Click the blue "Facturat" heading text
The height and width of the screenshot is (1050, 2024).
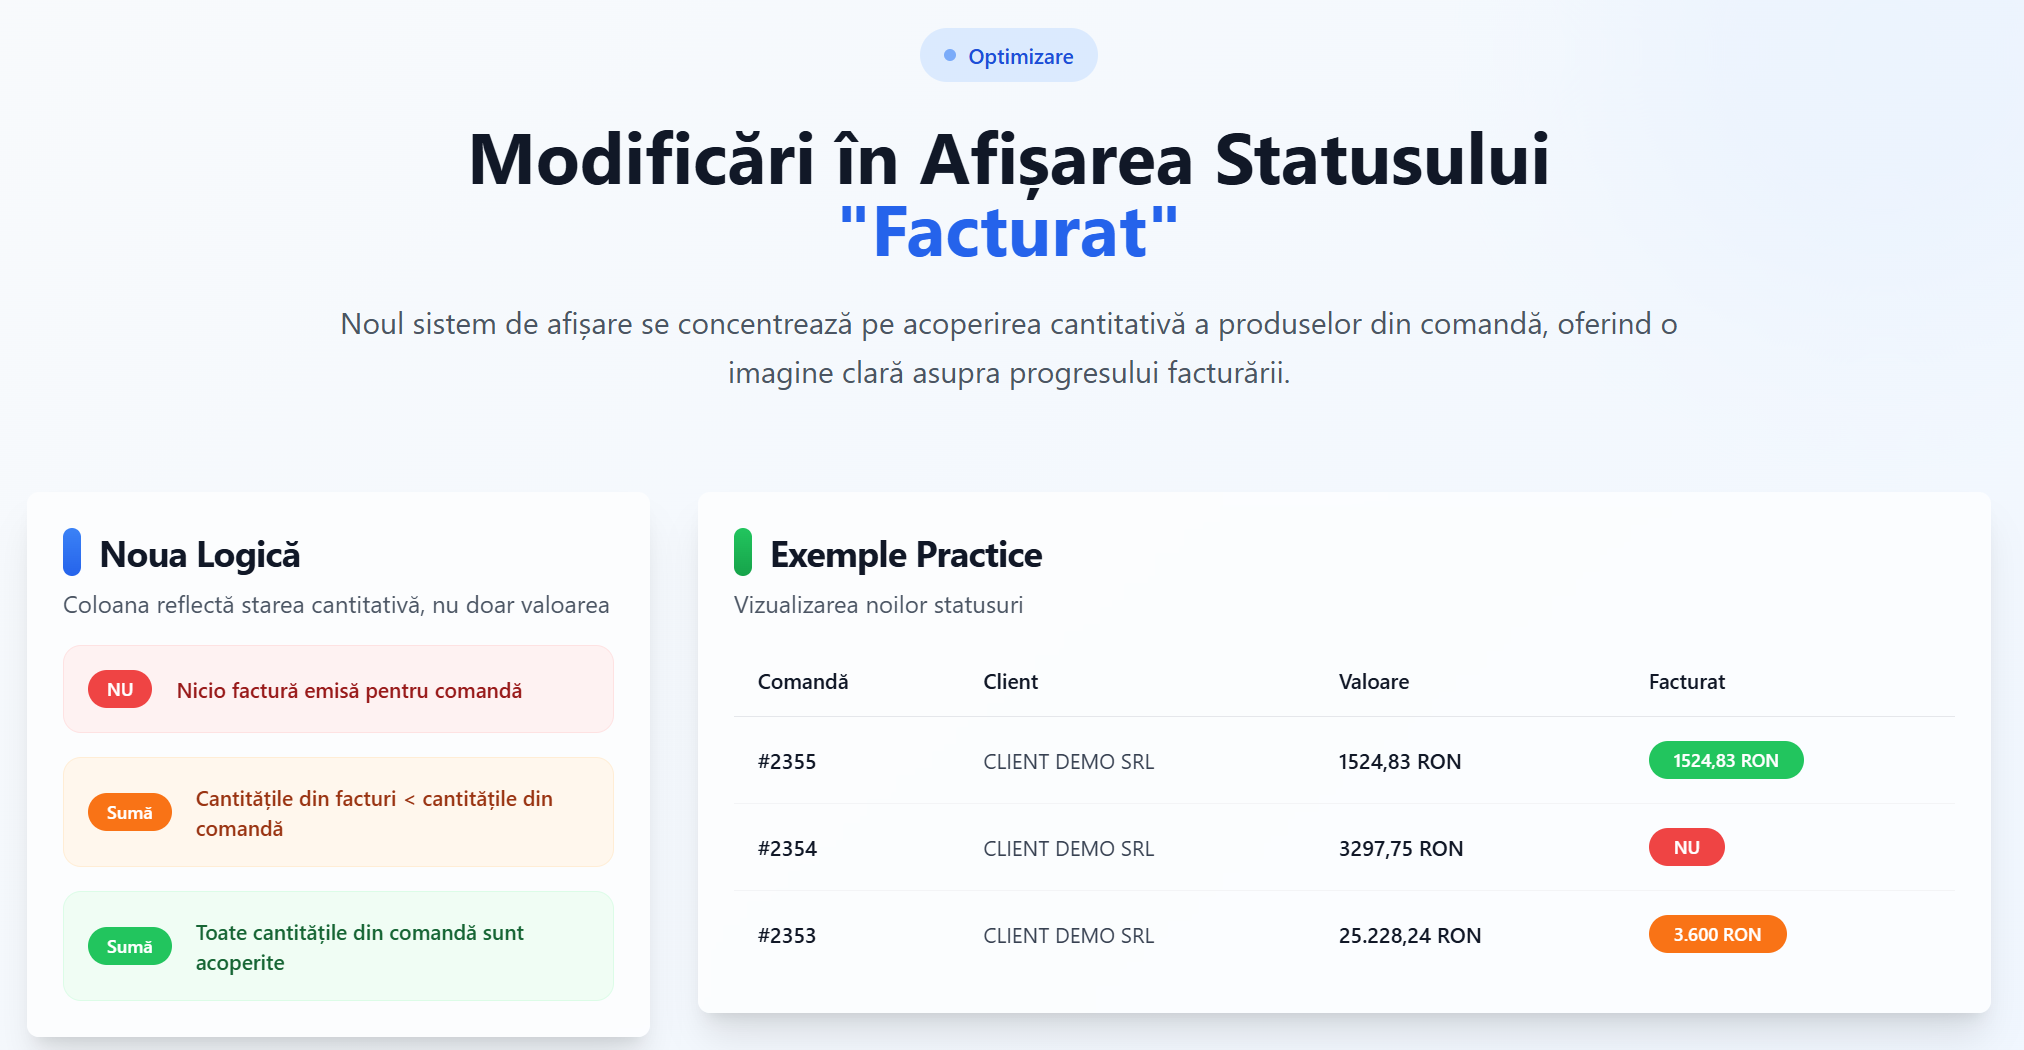pyautogui.click(x=1009, y=232)
